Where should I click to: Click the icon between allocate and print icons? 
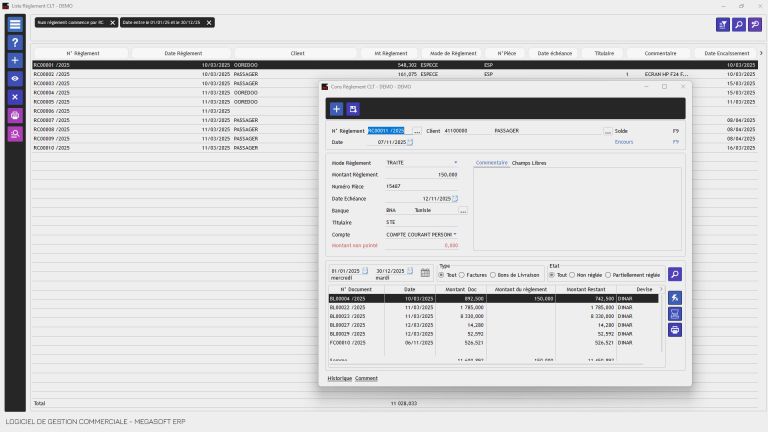[675, 314]
